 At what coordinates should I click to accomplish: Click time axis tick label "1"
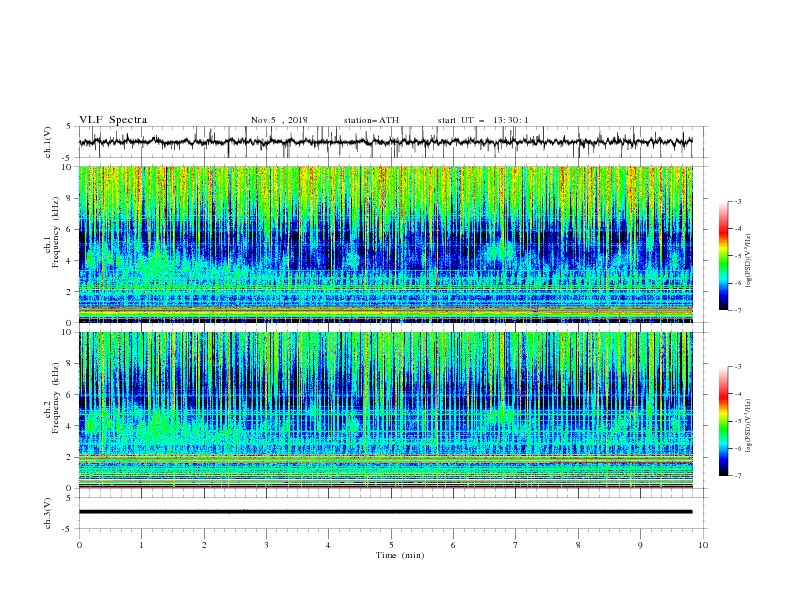(141, 545)
